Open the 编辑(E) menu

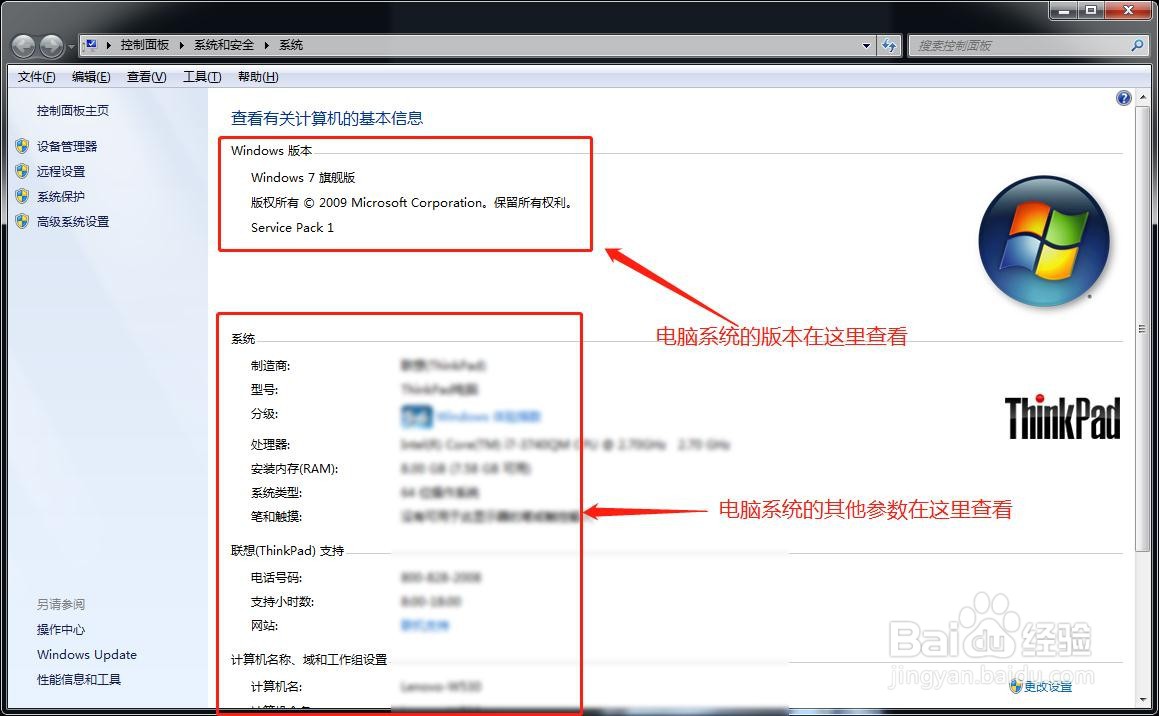91,77
